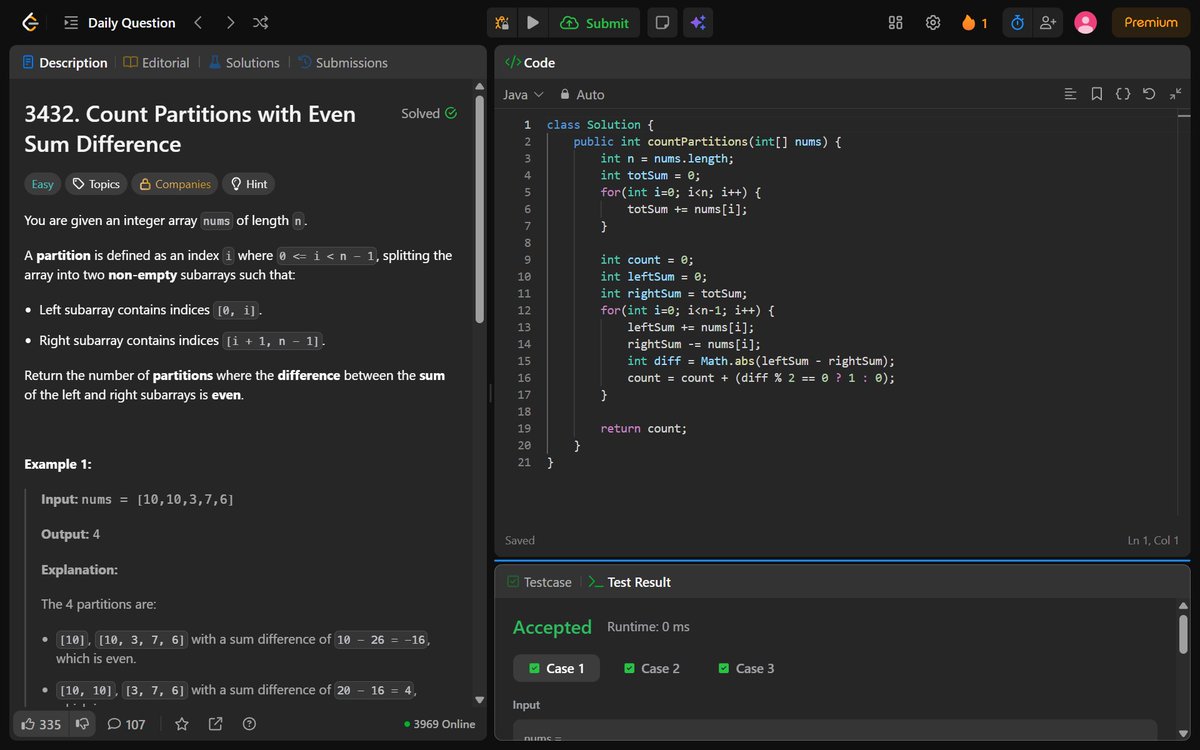
Task: Select Case 2 test case
Action: [651, 668]
